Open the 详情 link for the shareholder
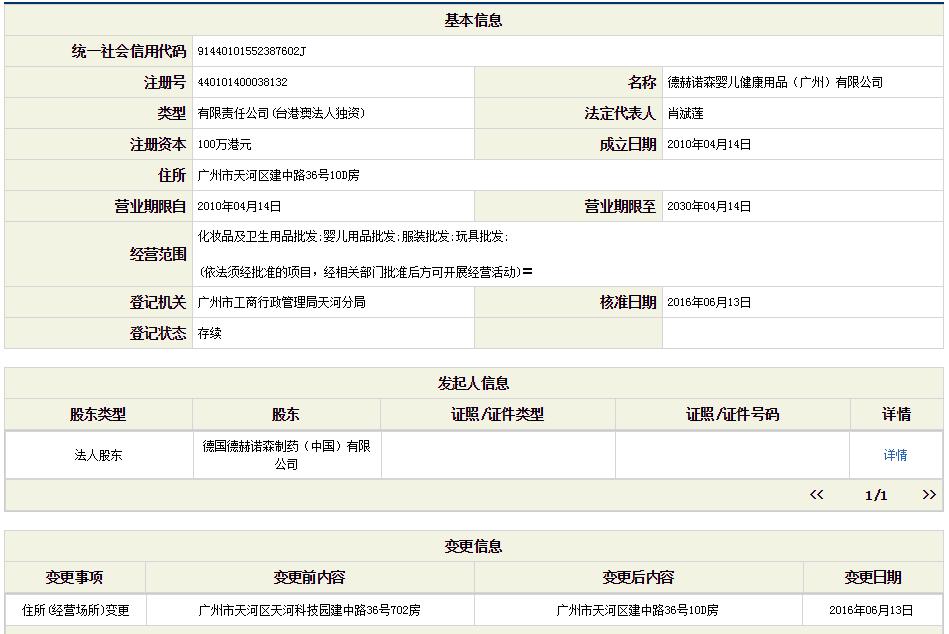The height and width of the screenshot is (634, 949). point(895,453)
